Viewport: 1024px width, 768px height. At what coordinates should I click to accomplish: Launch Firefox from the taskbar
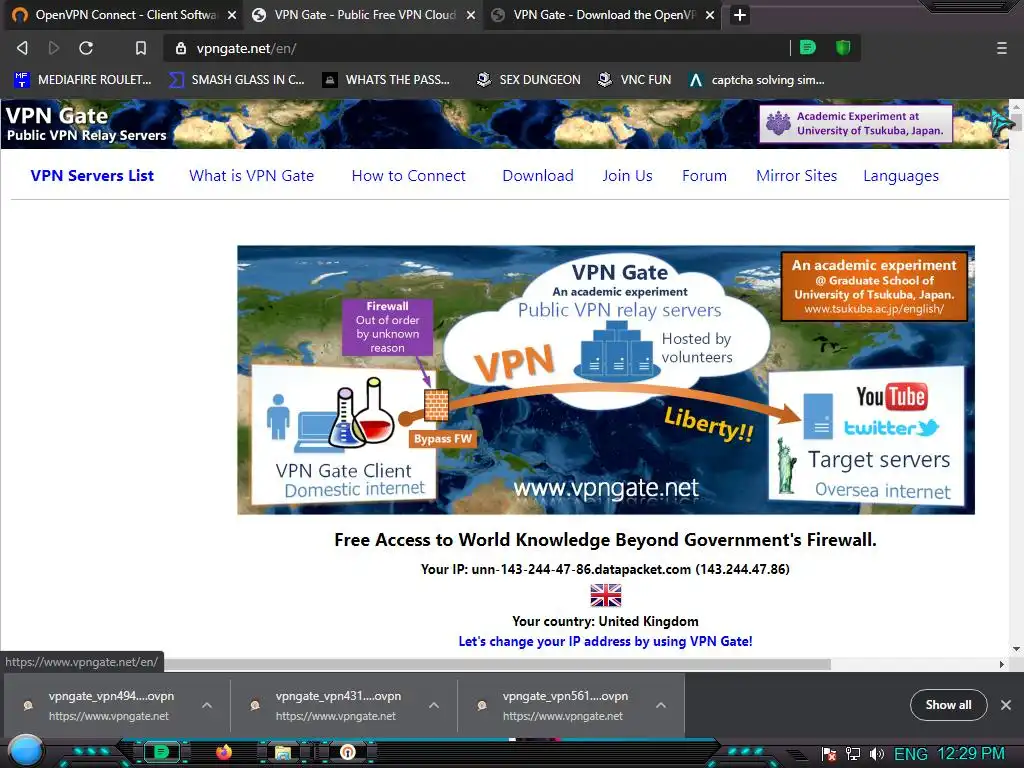click(x=224, y=752)
